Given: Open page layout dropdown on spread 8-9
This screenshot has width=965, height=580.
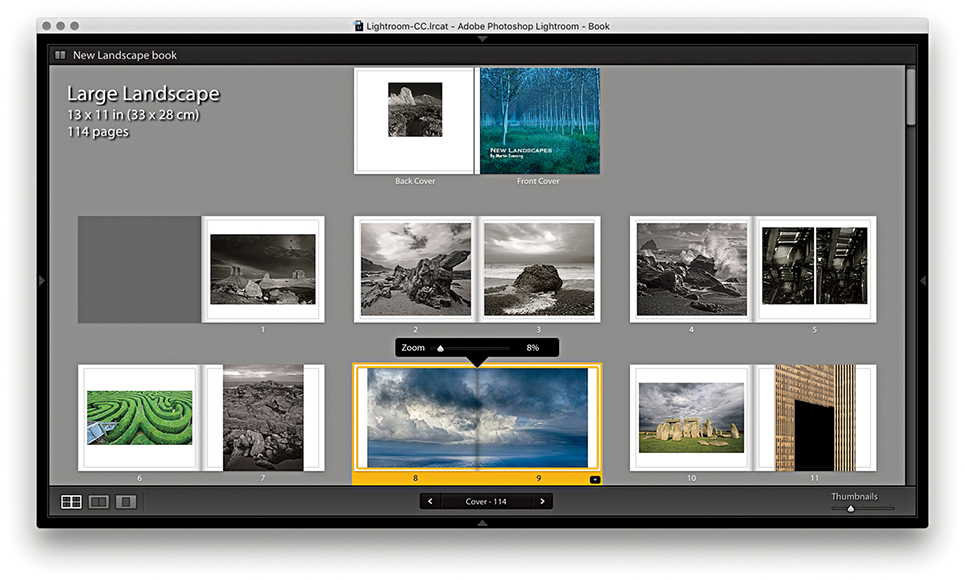Looking at the screenshot, I should tap(595, 480).
